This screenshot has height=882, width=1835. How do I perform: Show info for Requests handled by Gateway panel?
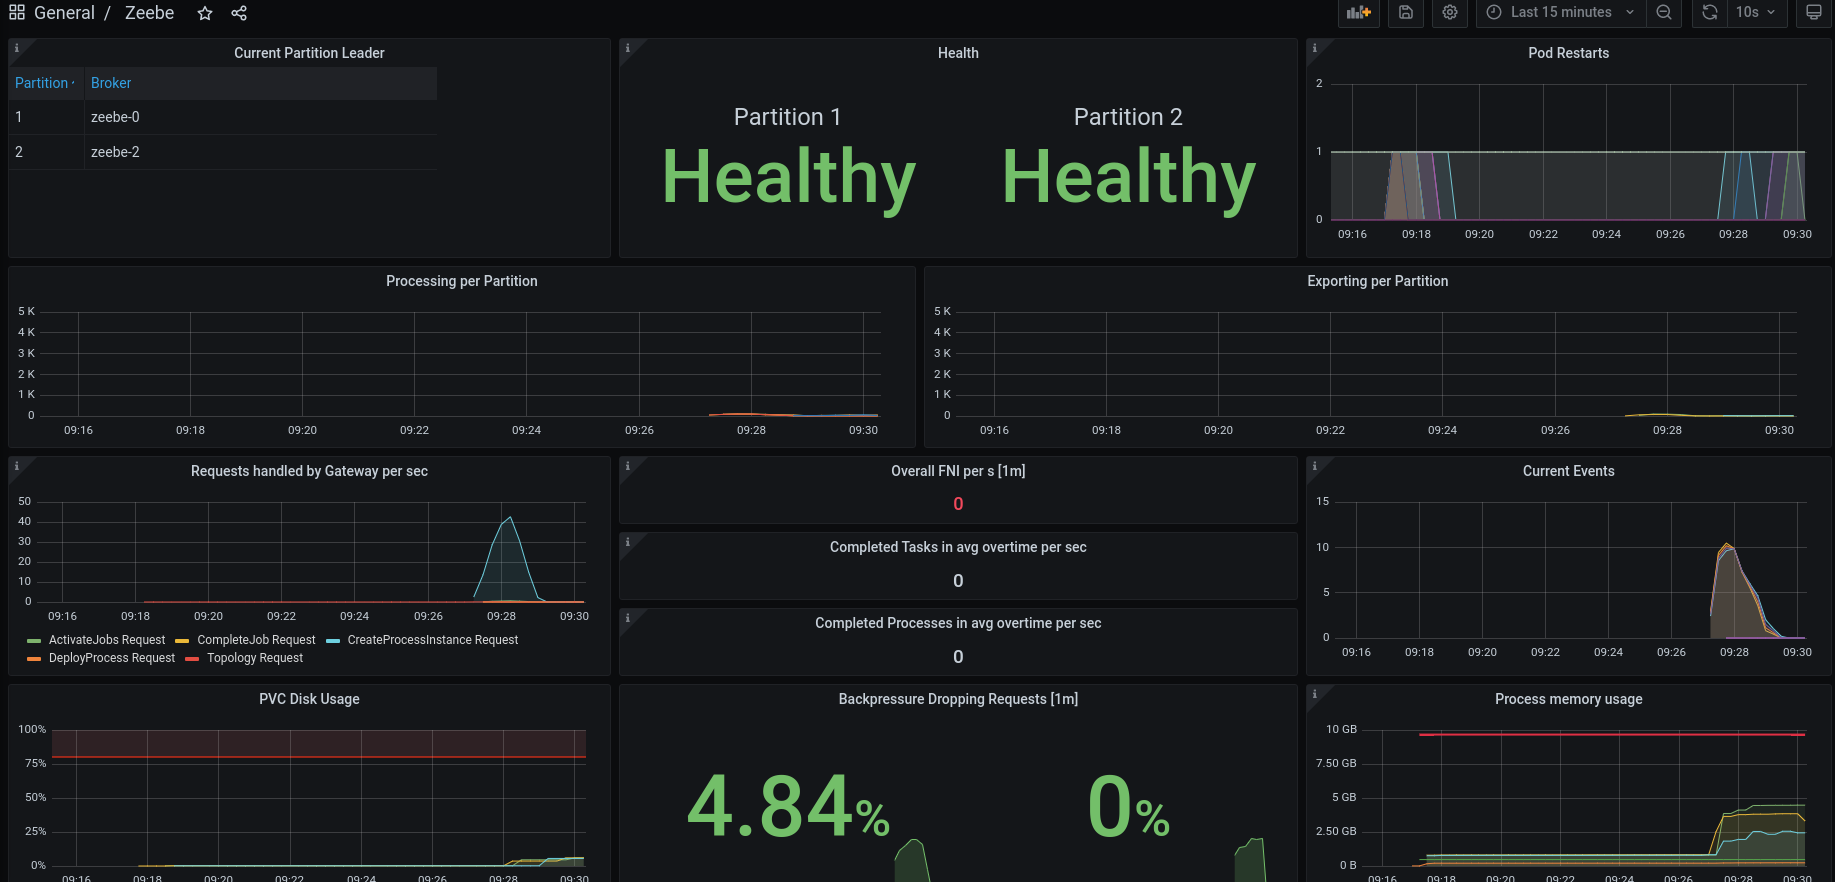[x=16, y=466]
